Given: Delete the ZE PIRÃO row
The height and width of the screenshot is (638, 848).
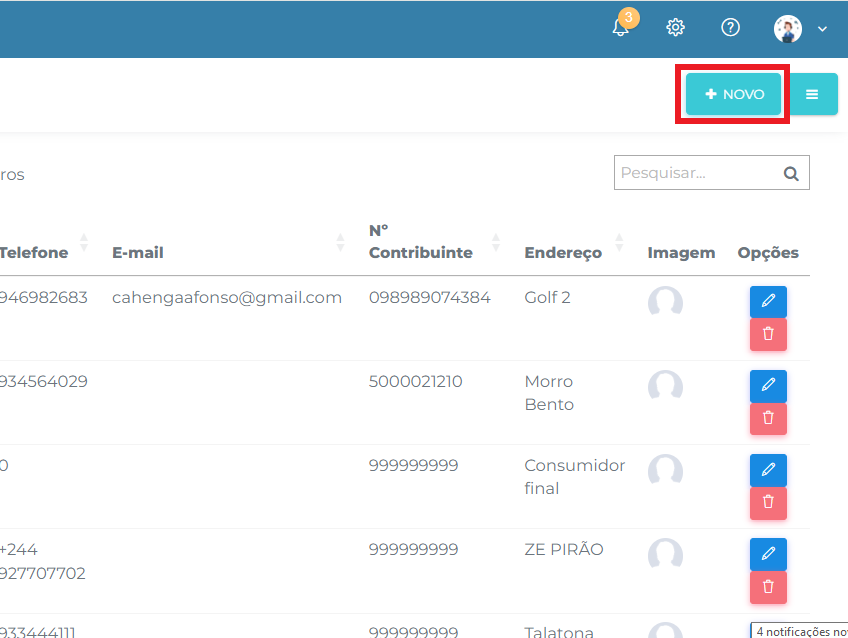Looking at the screenshot, I should click(x=768, y=587).
